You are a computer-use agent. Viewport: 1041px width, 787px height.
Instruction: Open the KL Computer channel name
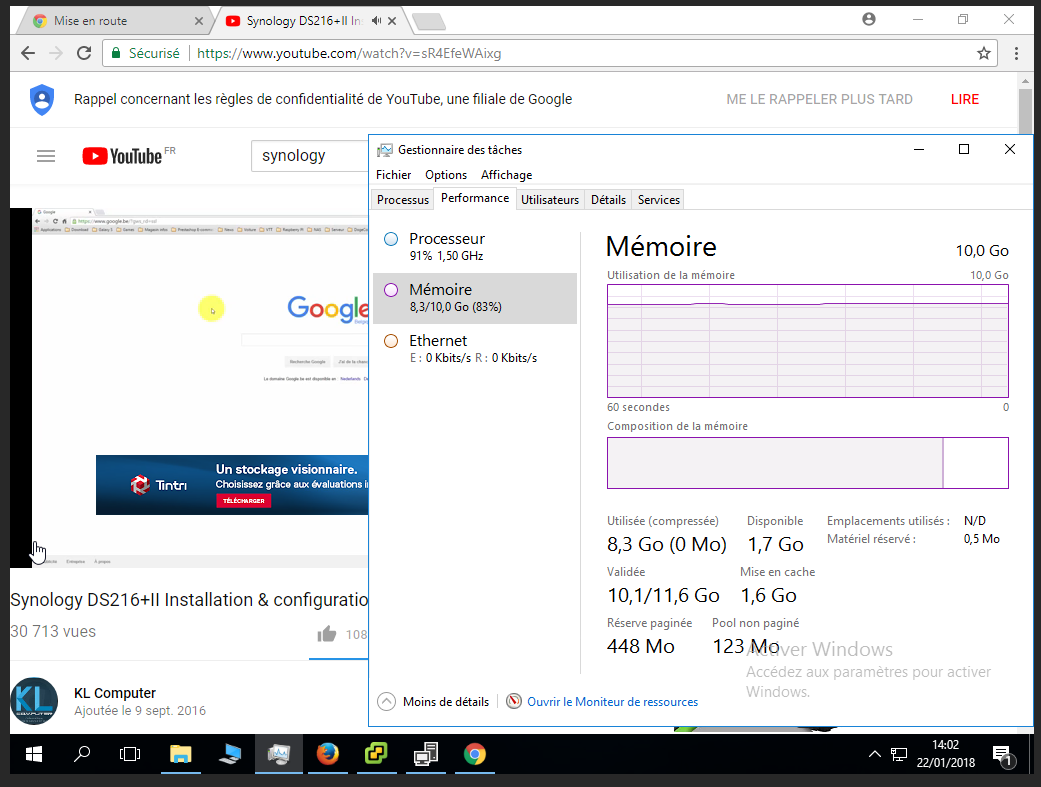[115, 693]
